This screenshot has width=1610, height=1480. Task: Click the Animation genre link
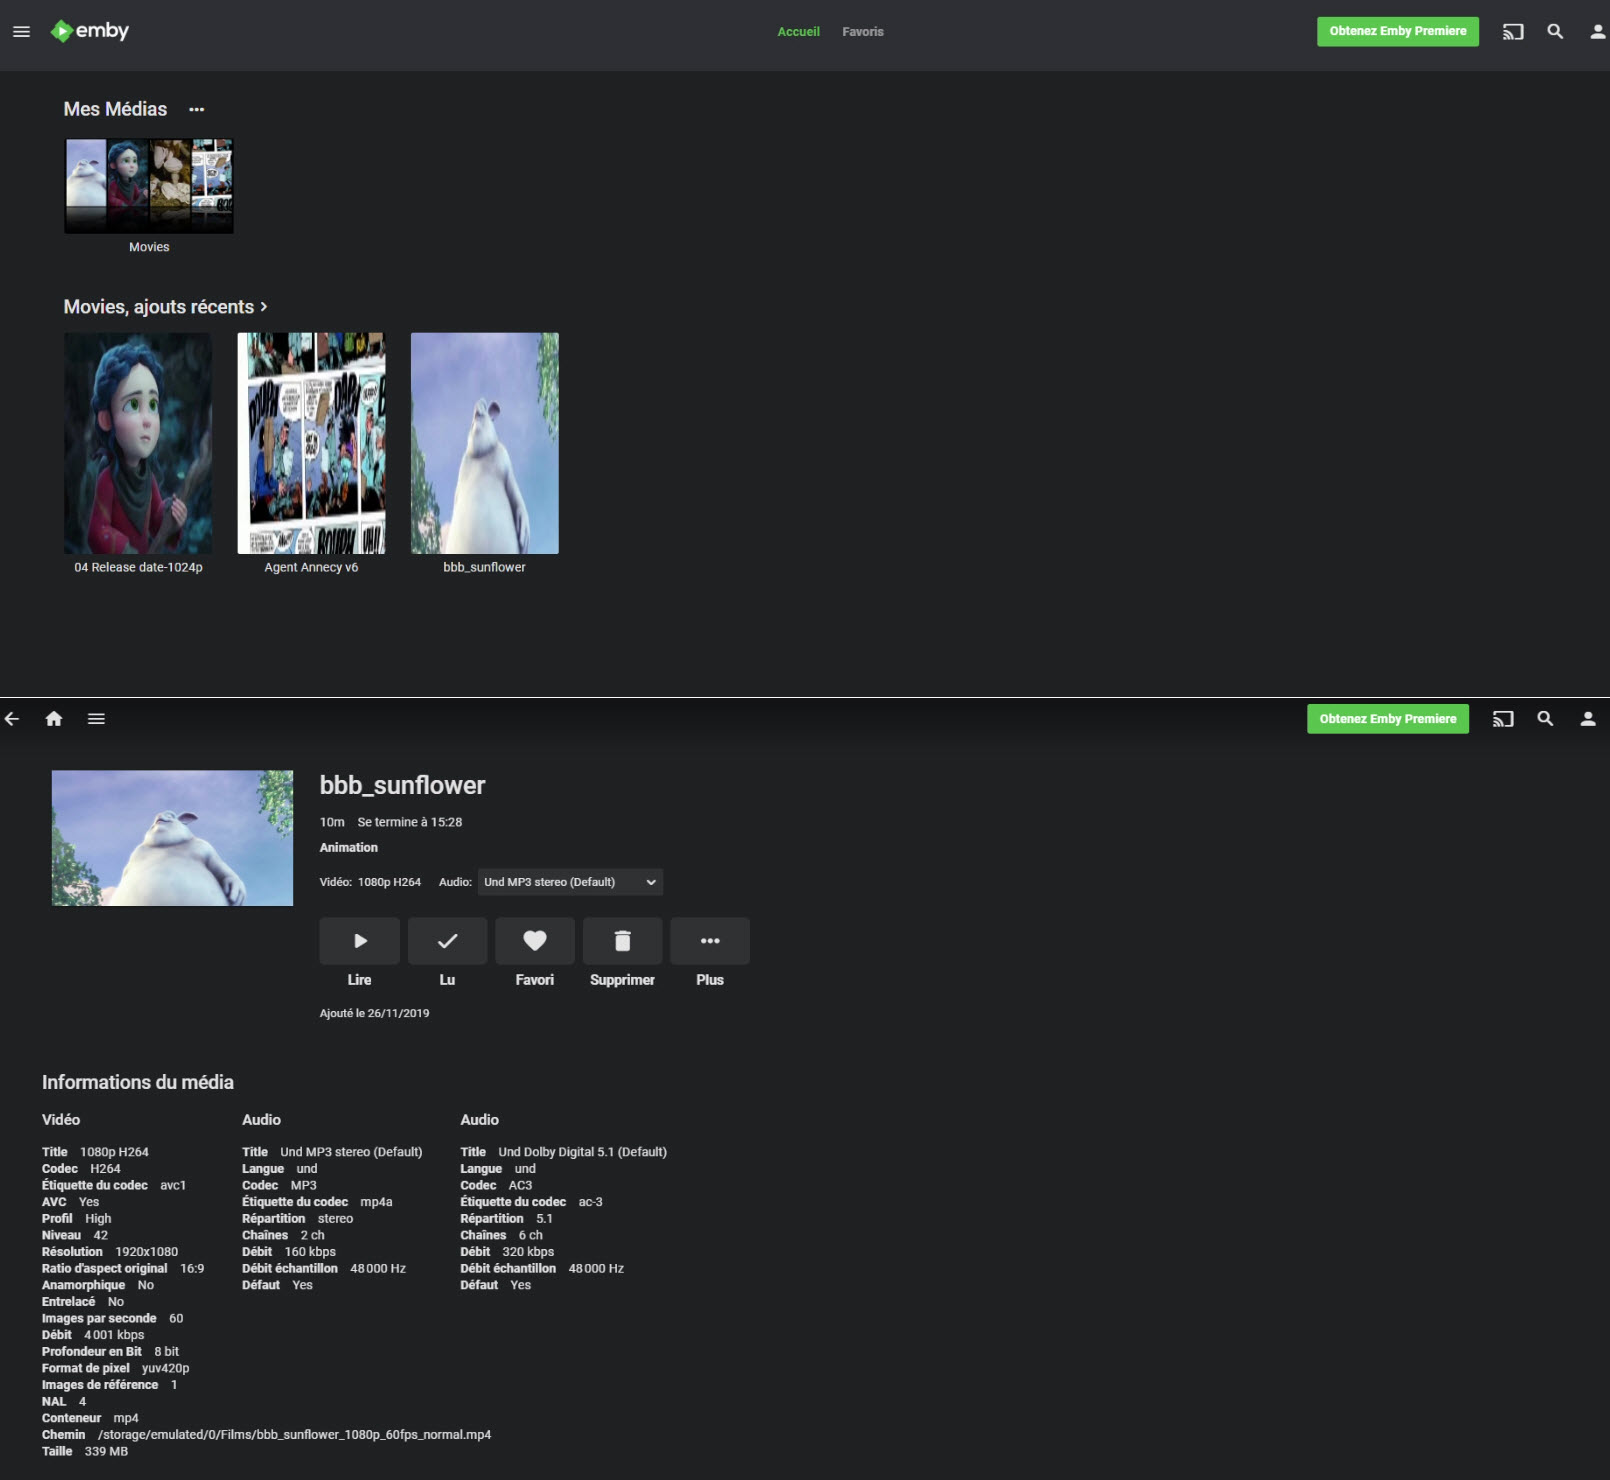tap(349, 847)
